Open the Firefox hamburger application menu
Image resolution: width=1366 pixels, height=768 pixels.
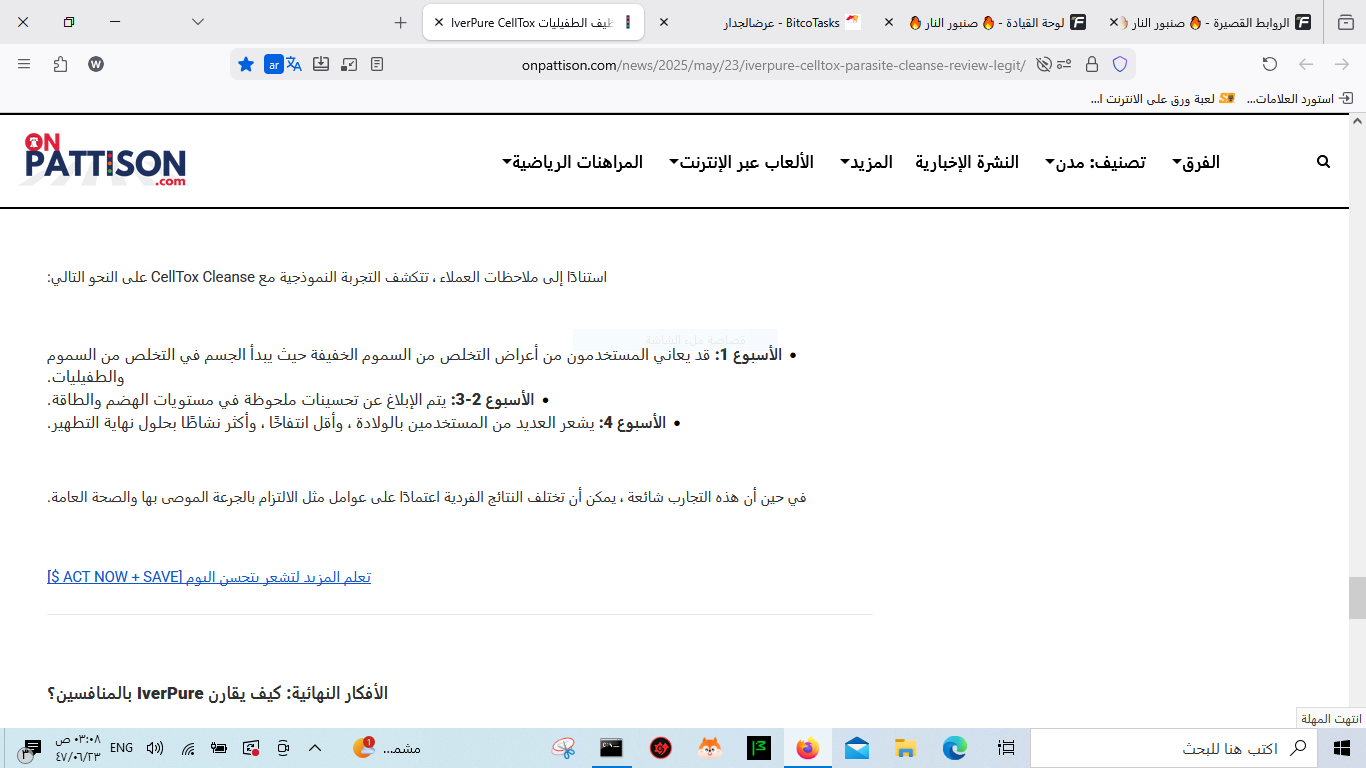coord(24,64)
